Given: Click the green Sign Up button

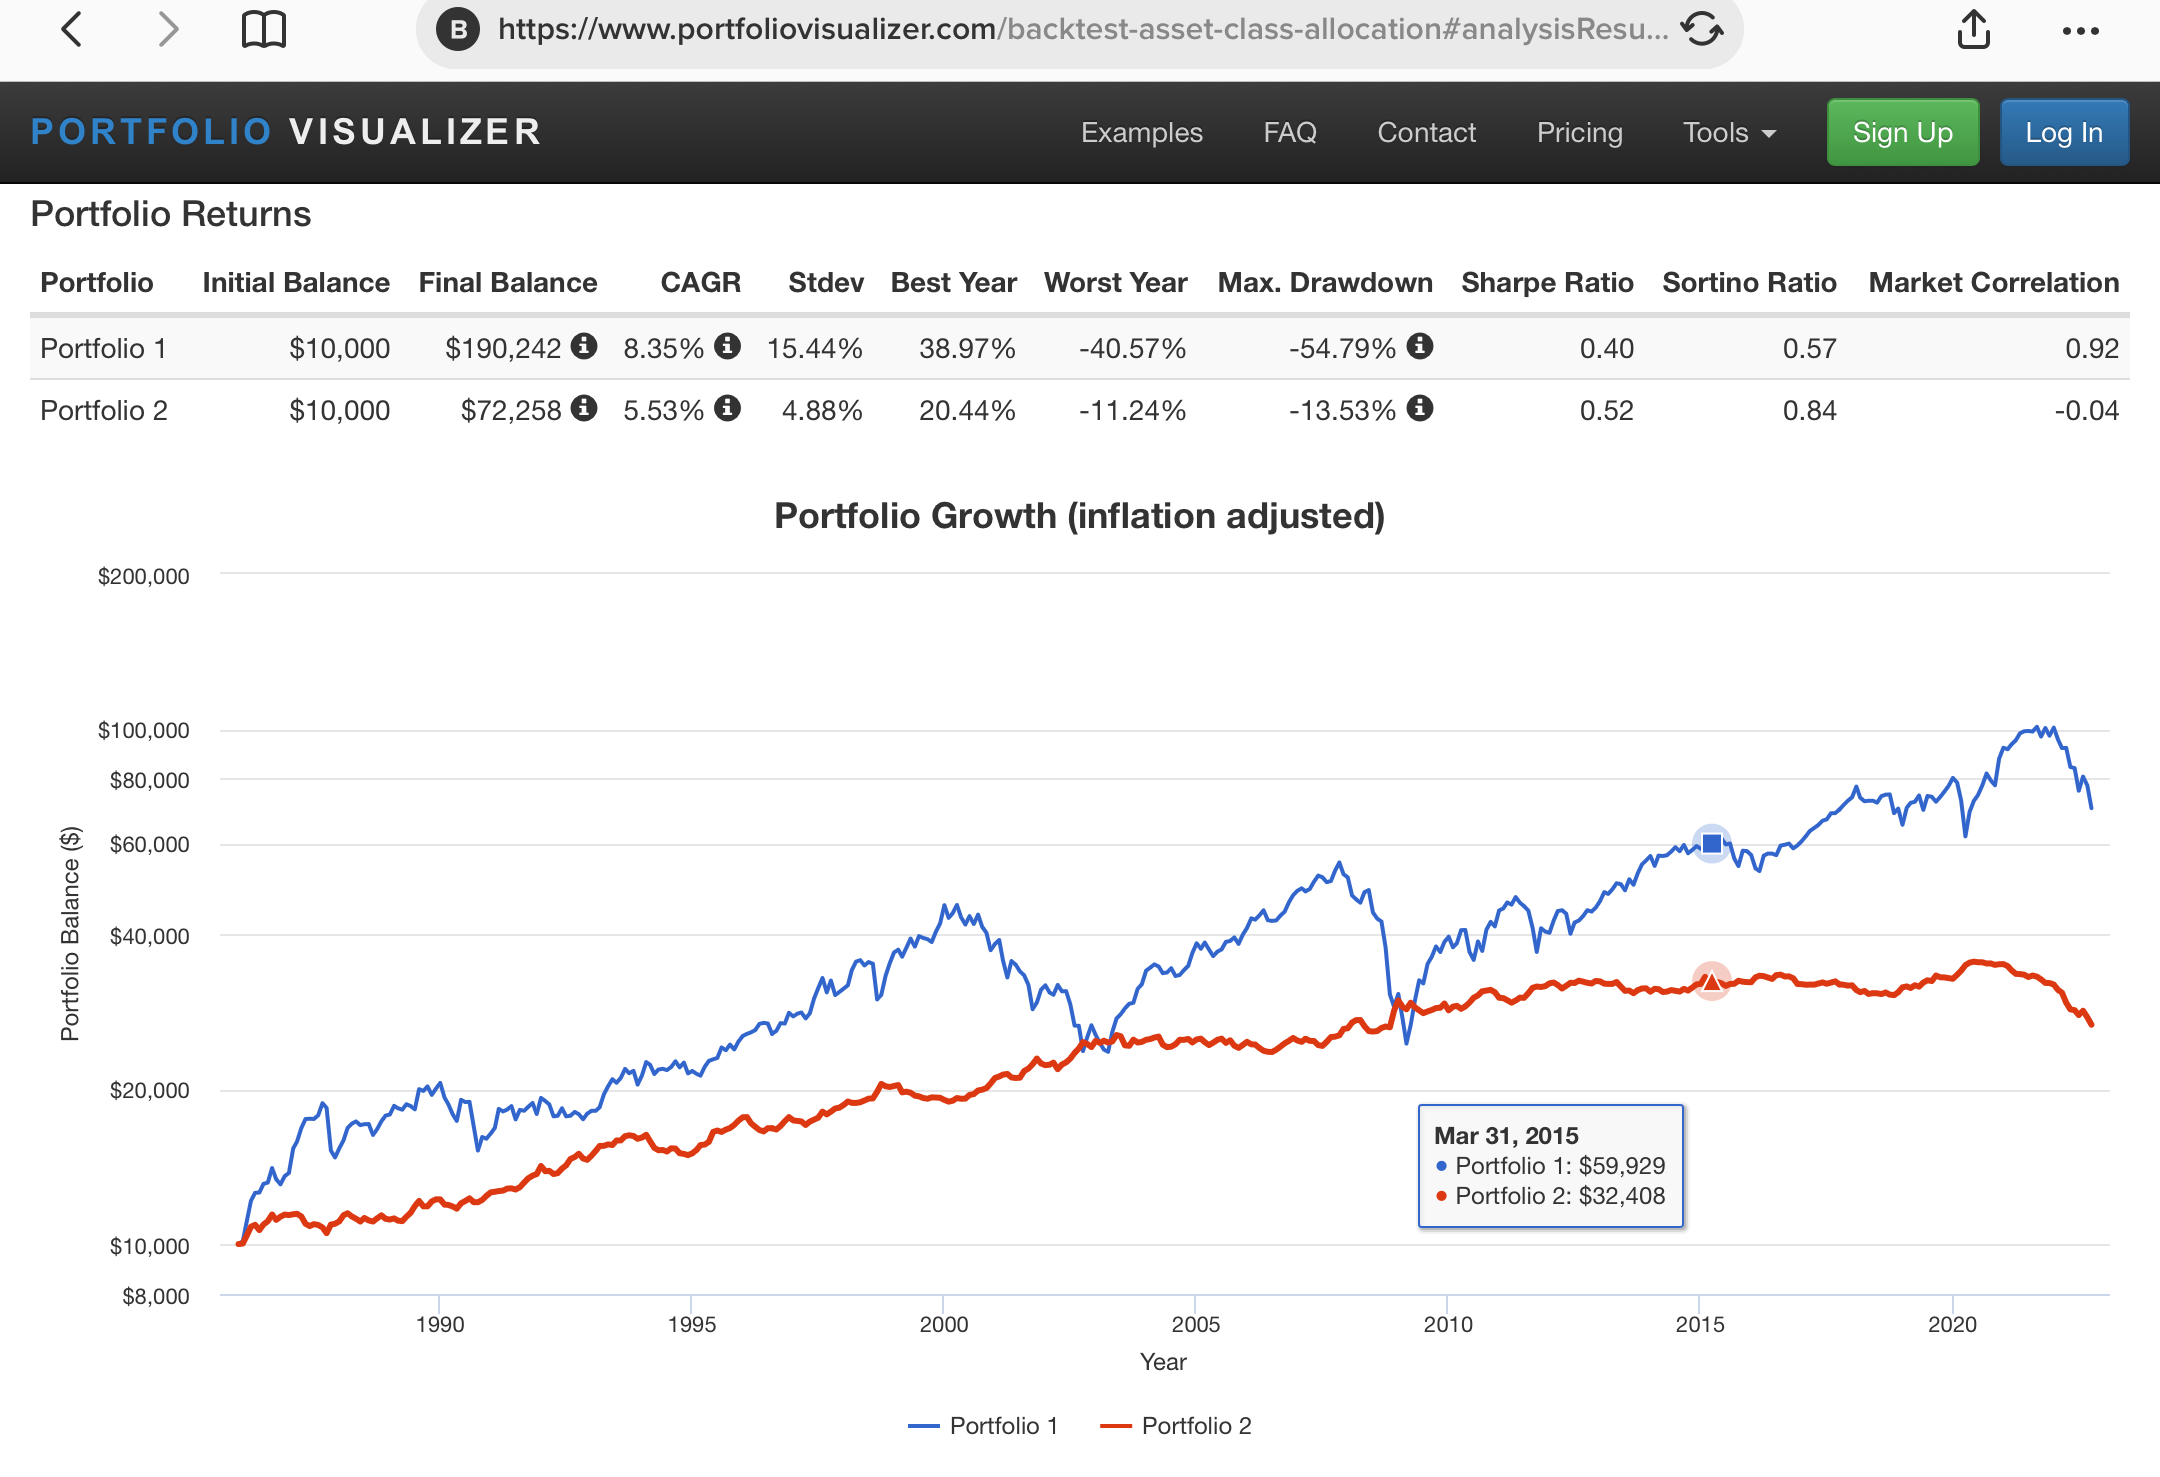Looking at the screenshot, I should click(x=1902, y=133).
